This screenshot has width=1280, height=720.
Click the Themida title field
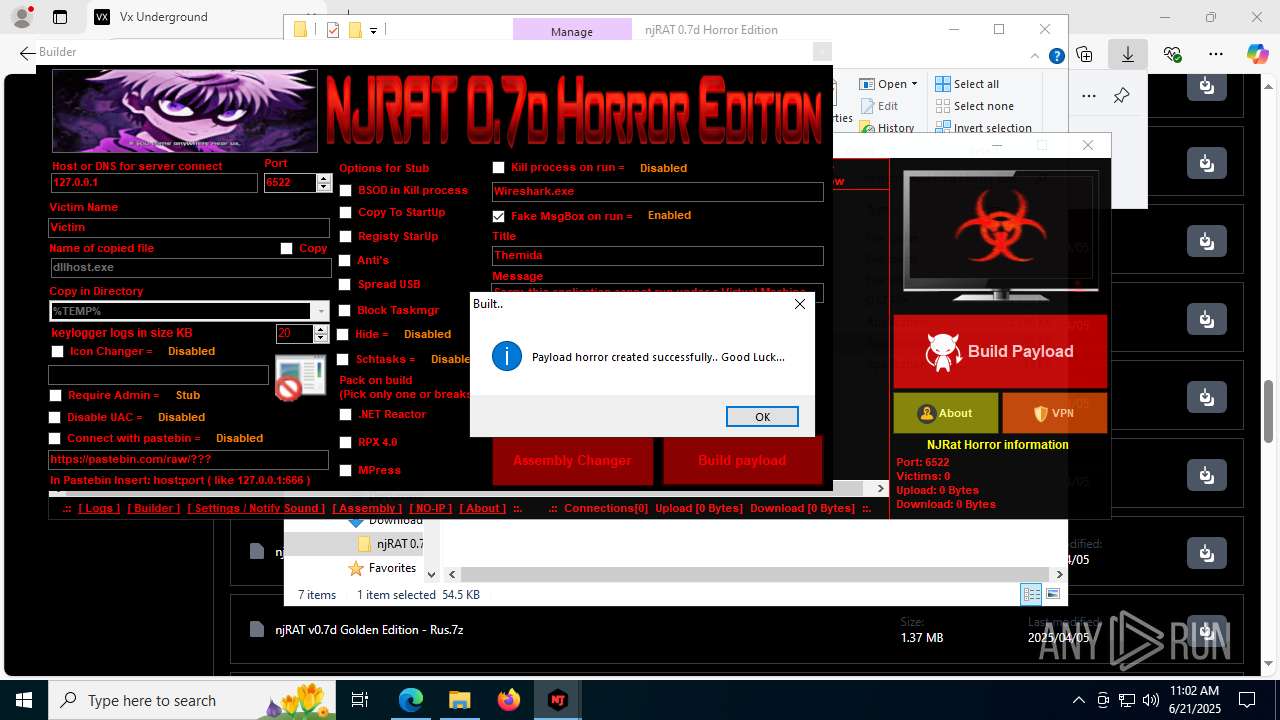pos(657,256)
